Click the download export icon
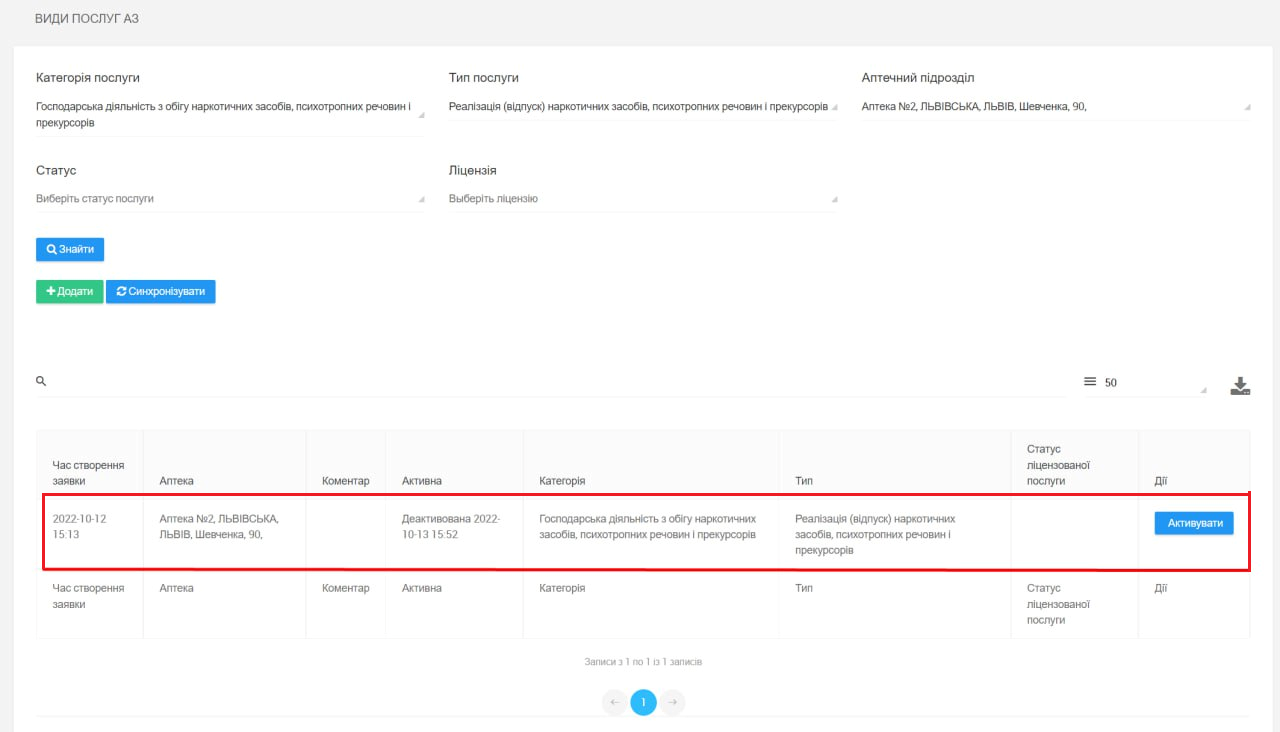 click(1240, 386)
